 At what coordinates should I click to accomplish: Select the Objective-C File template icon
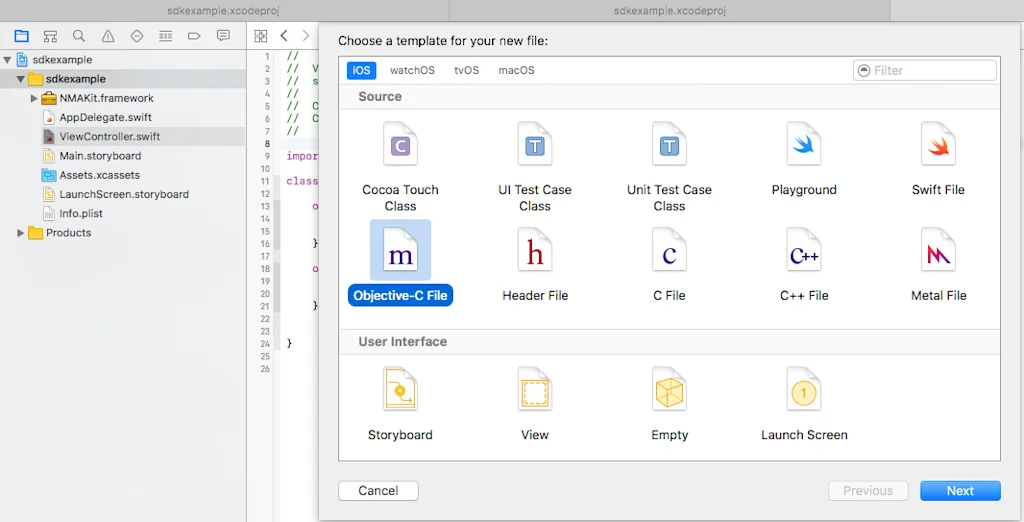point(400,250)
